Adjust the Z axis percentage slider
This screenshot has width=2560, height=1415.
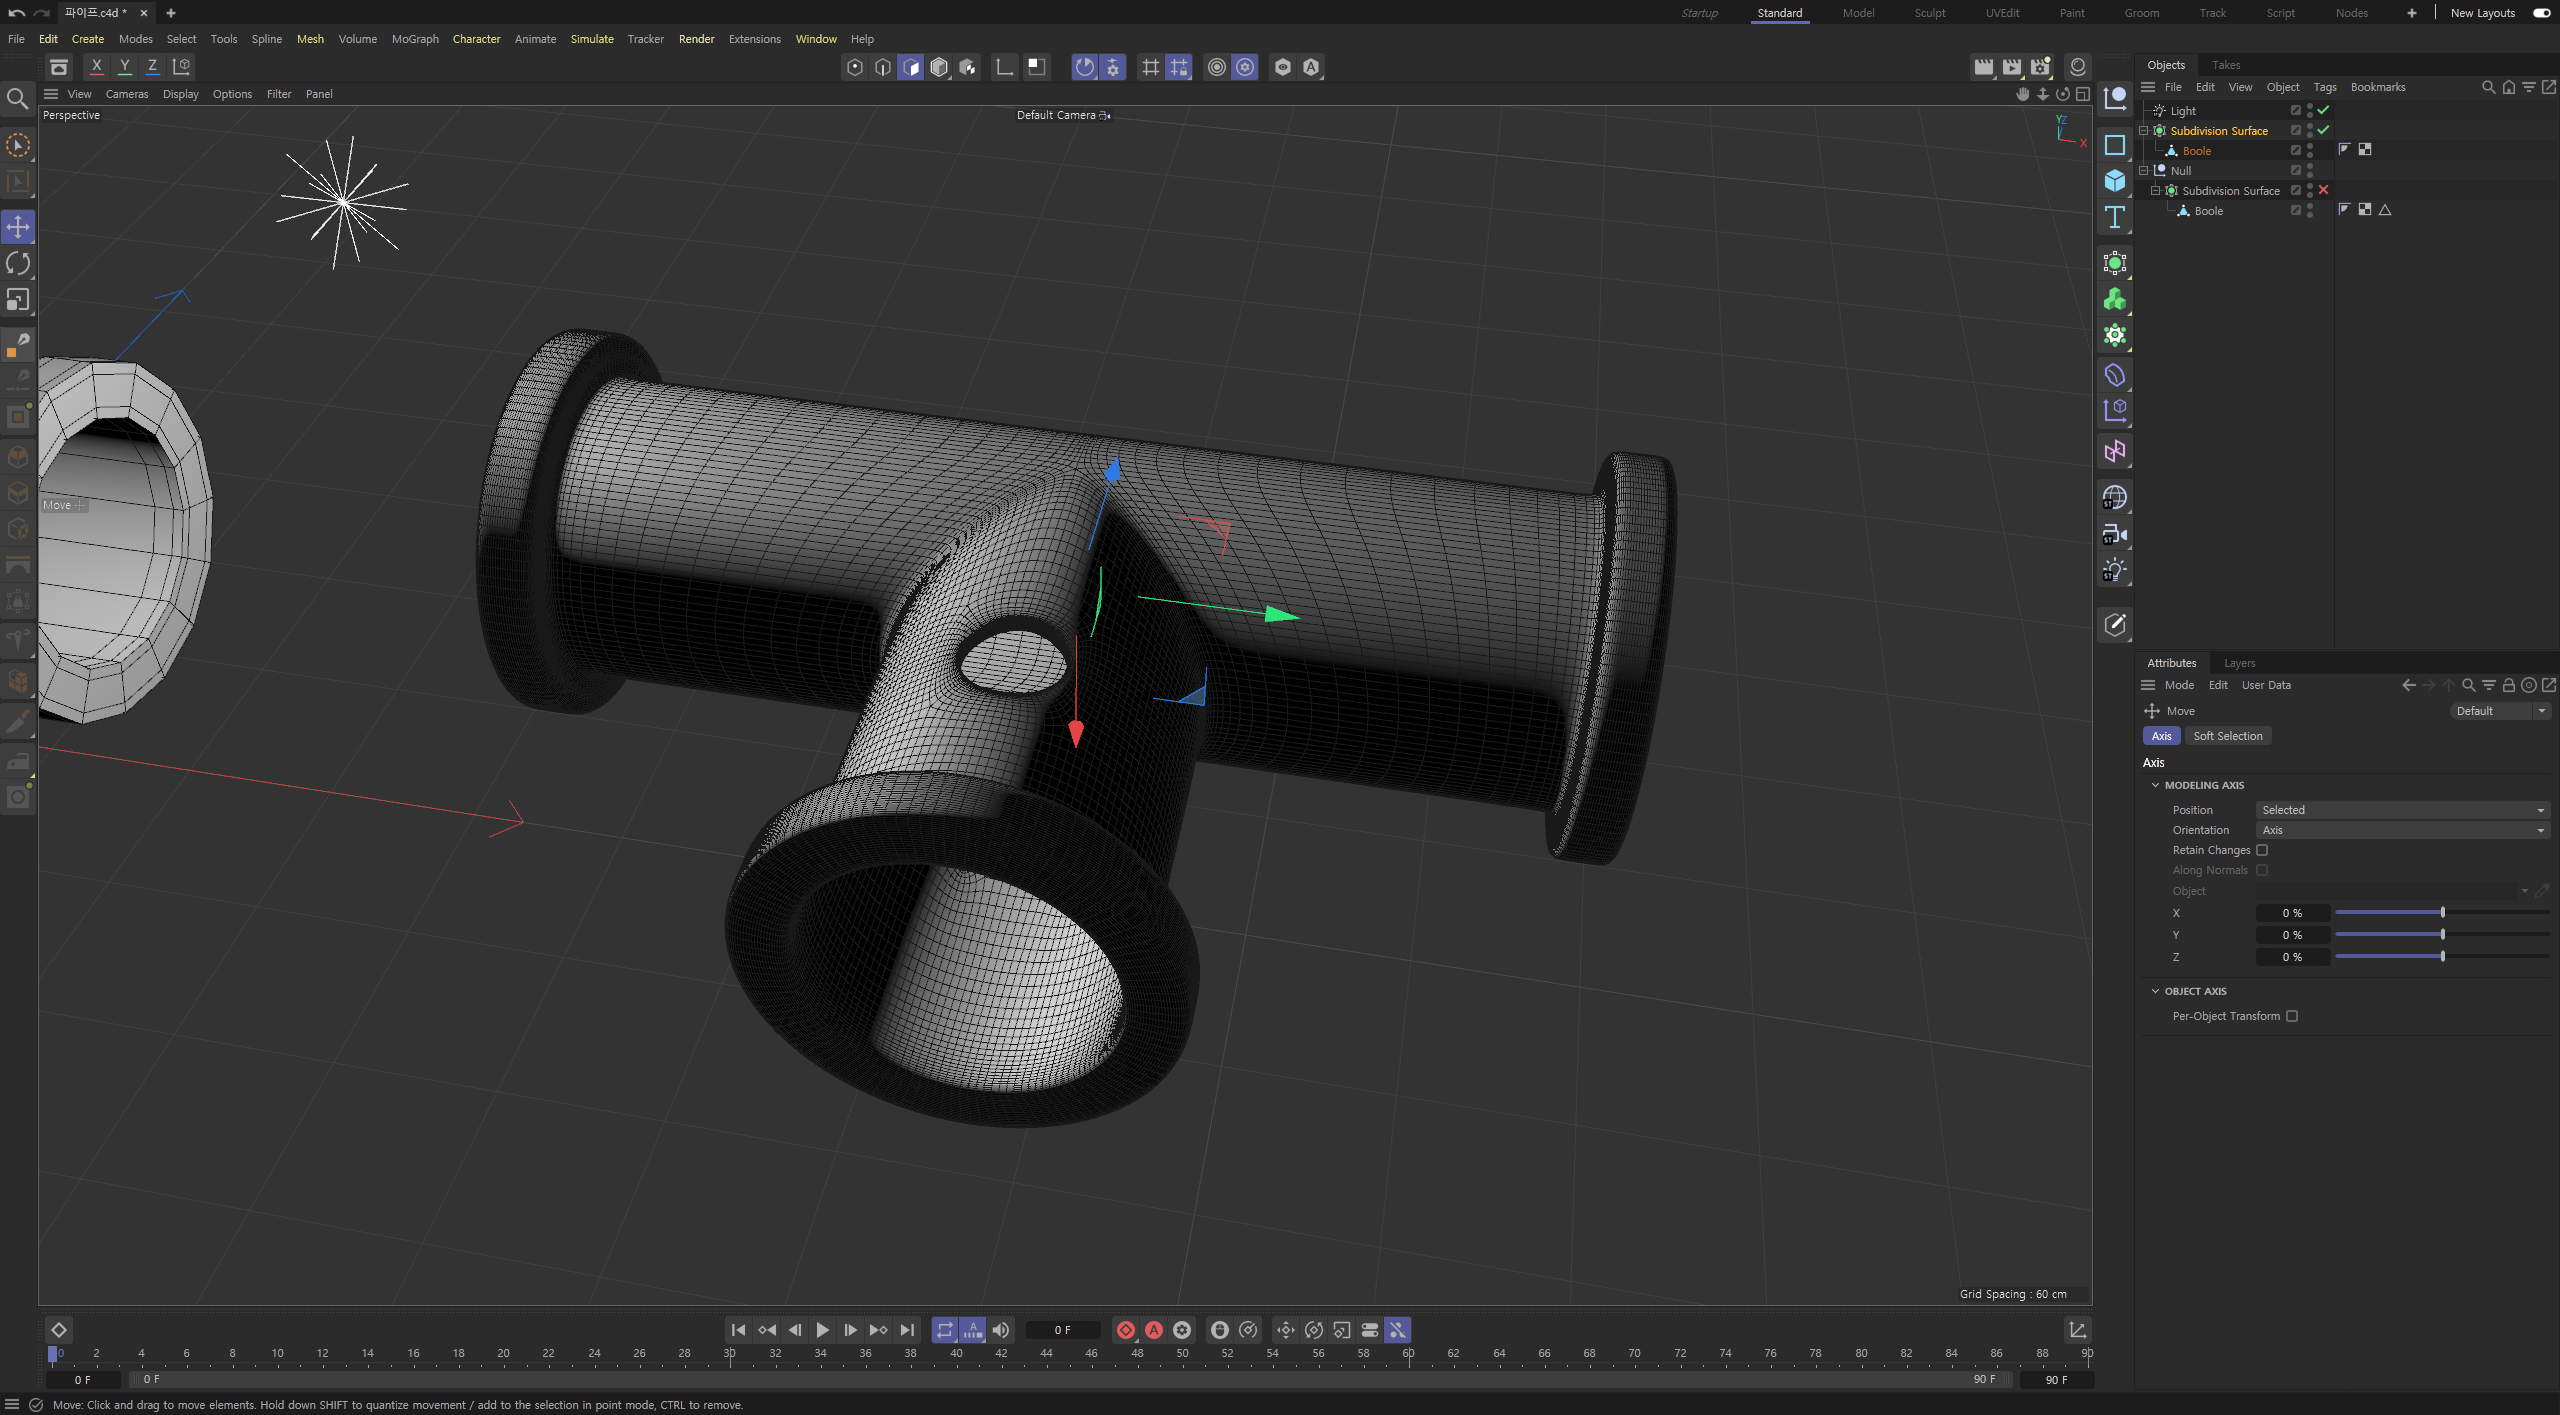[2442, 957]
